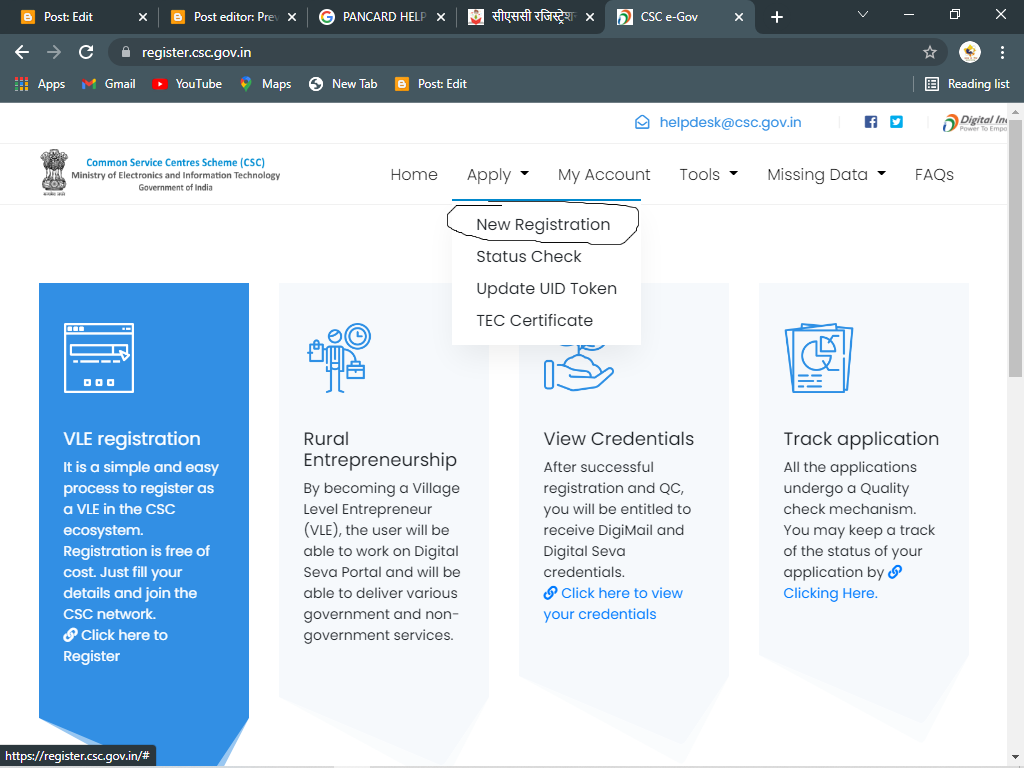Click the Rural Entrepreneurship heading
This screenshot has width=1024, height=768.
pos(380,449)
